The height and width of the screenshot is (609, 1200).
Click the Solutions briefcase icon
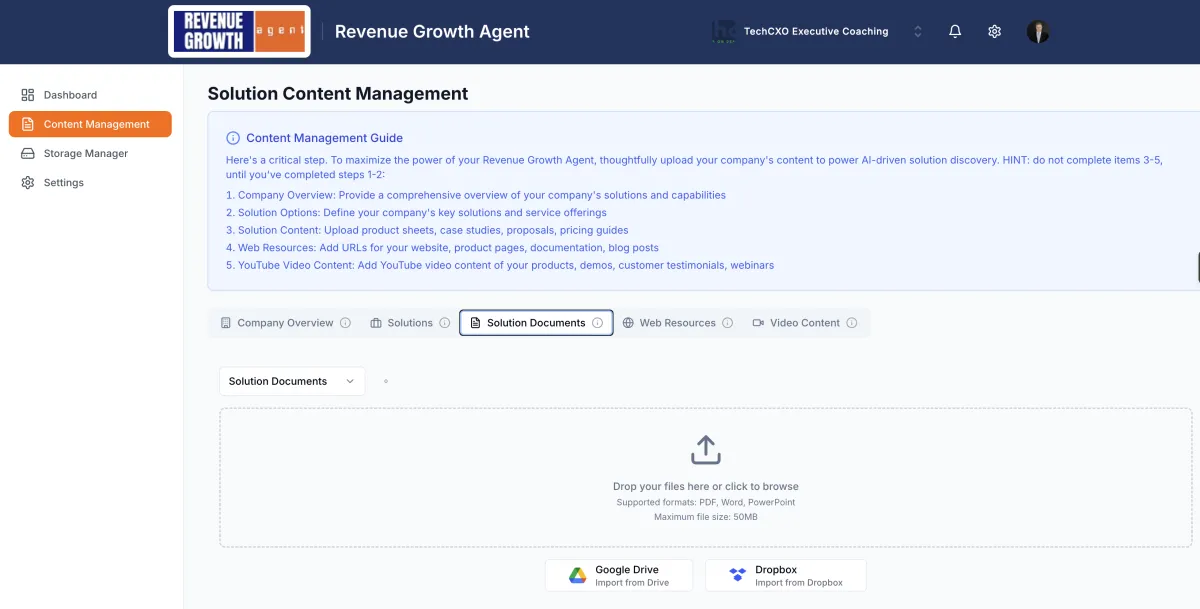click(x=376, y=323)
